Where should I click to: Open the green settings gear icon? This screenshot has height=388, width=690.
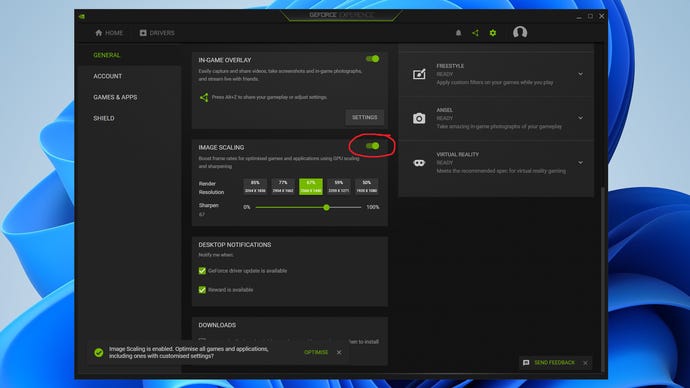tap(493, 33)
